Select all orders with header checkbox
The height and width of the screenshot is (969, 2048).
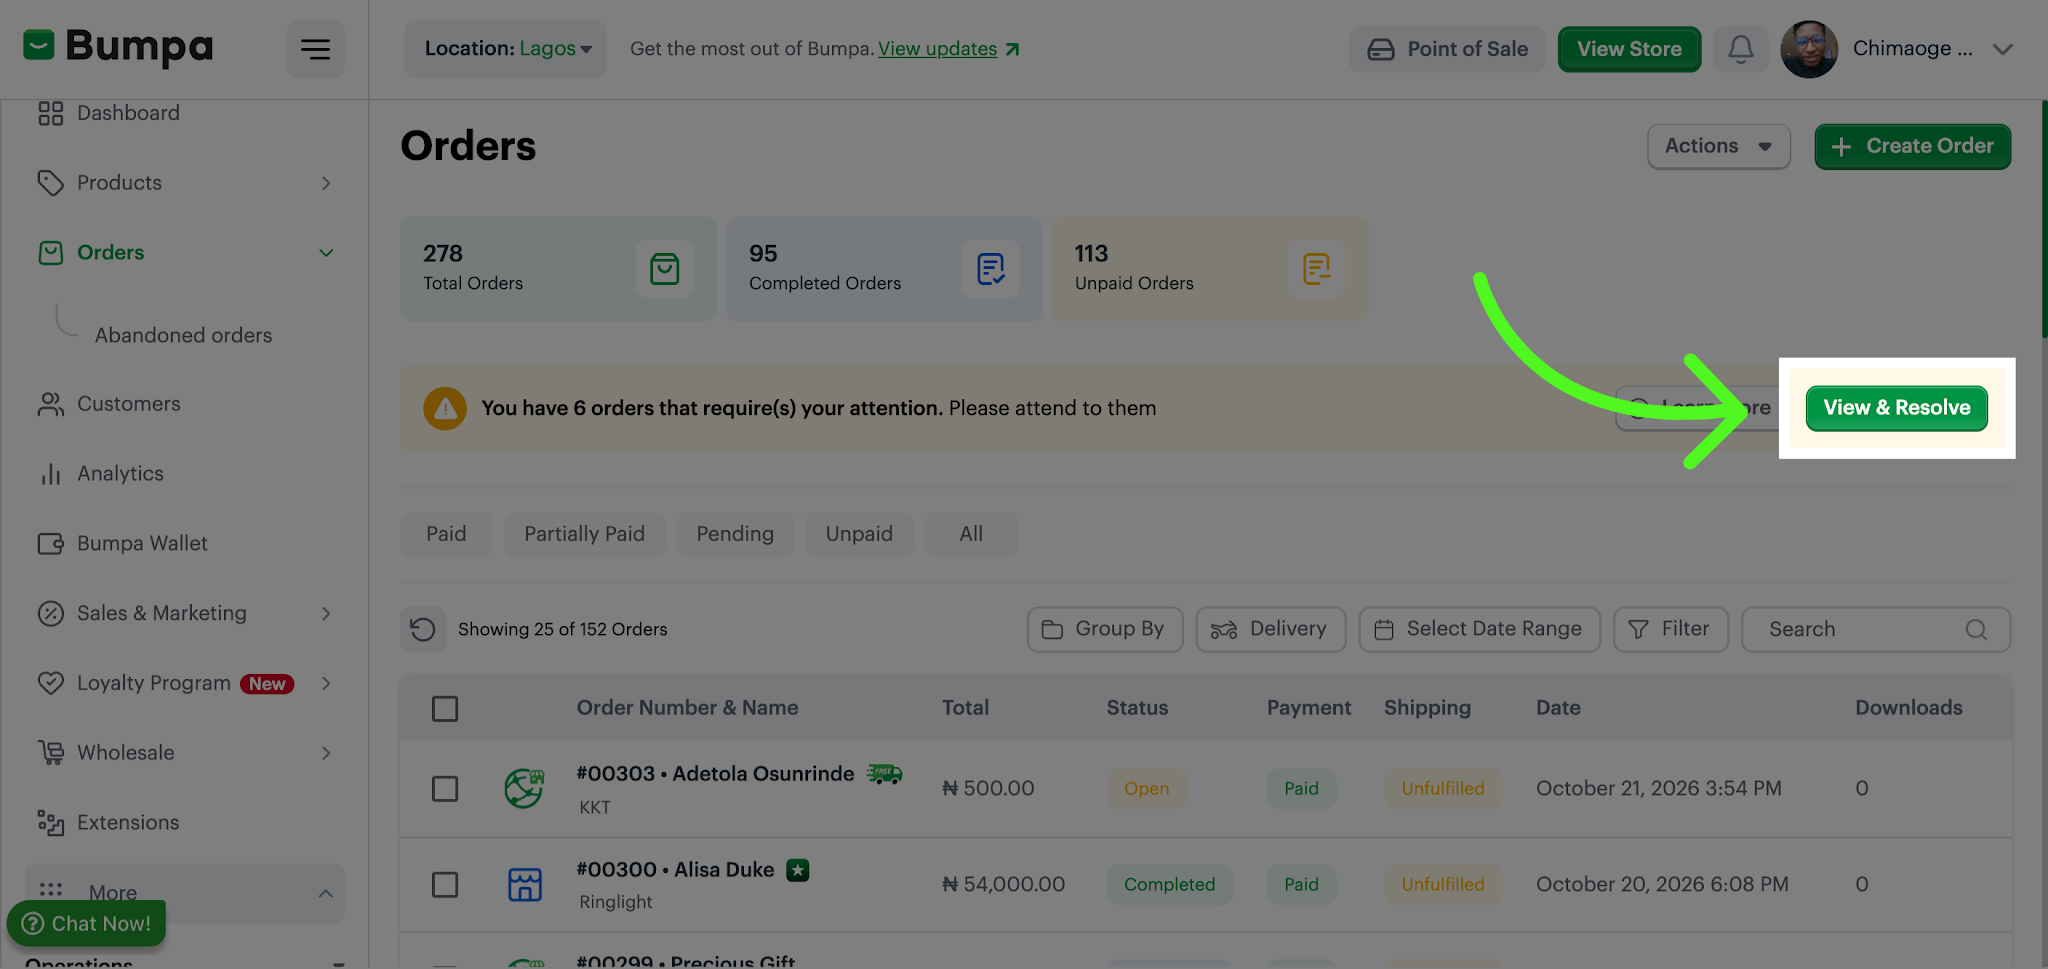click(x=445, y=709)
